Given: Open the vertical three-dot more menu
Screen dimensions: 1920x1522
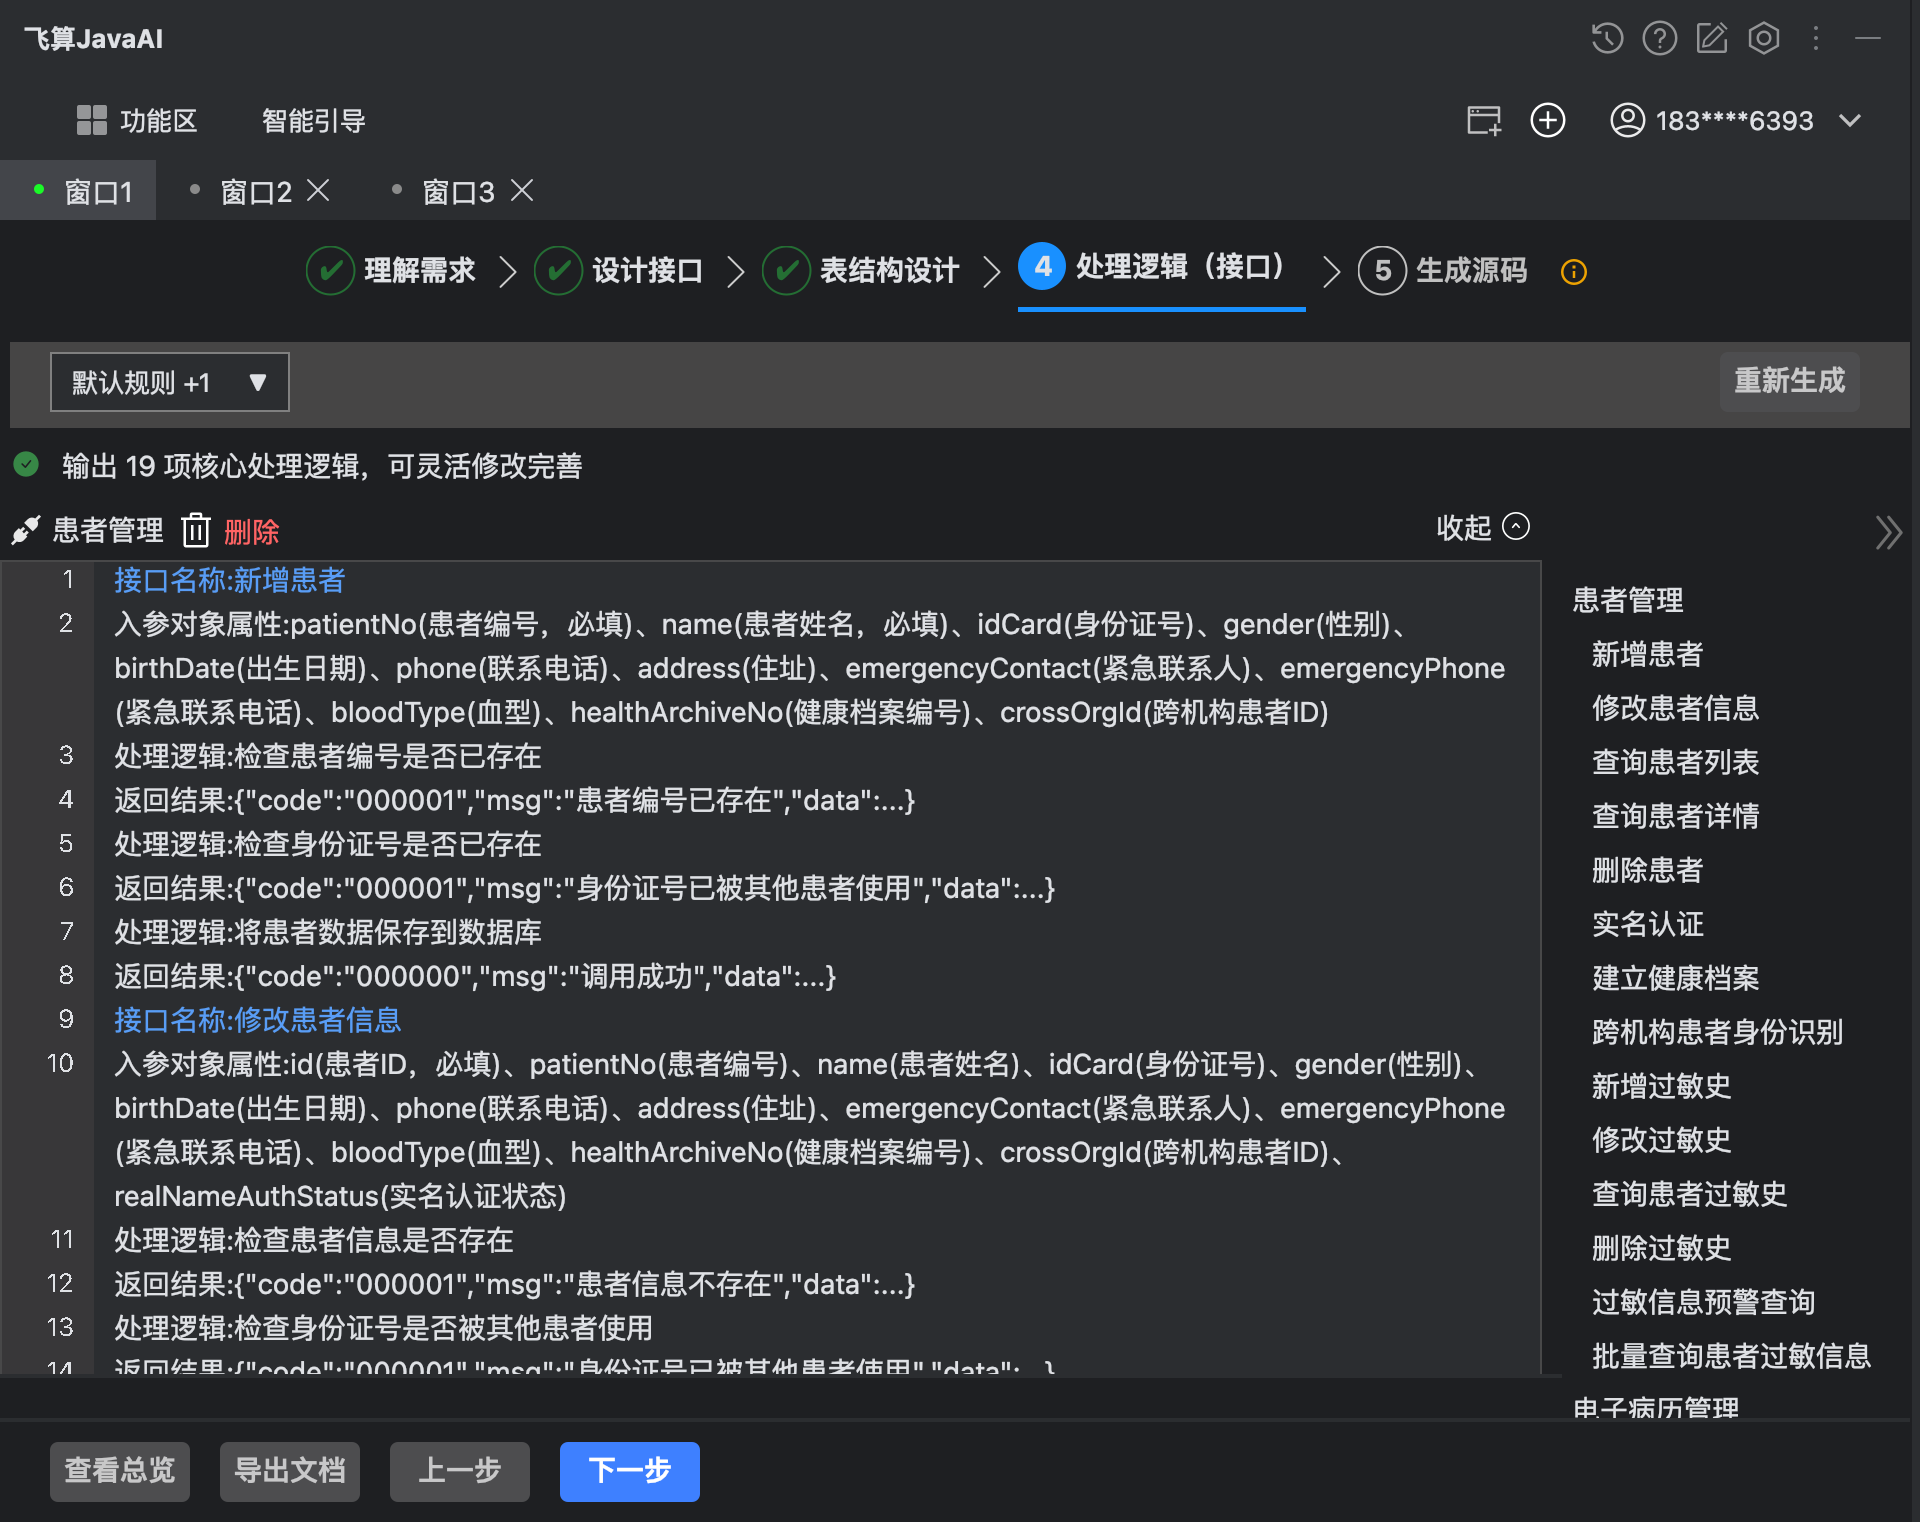Looking at the screenshot, I should [1816, 39].
